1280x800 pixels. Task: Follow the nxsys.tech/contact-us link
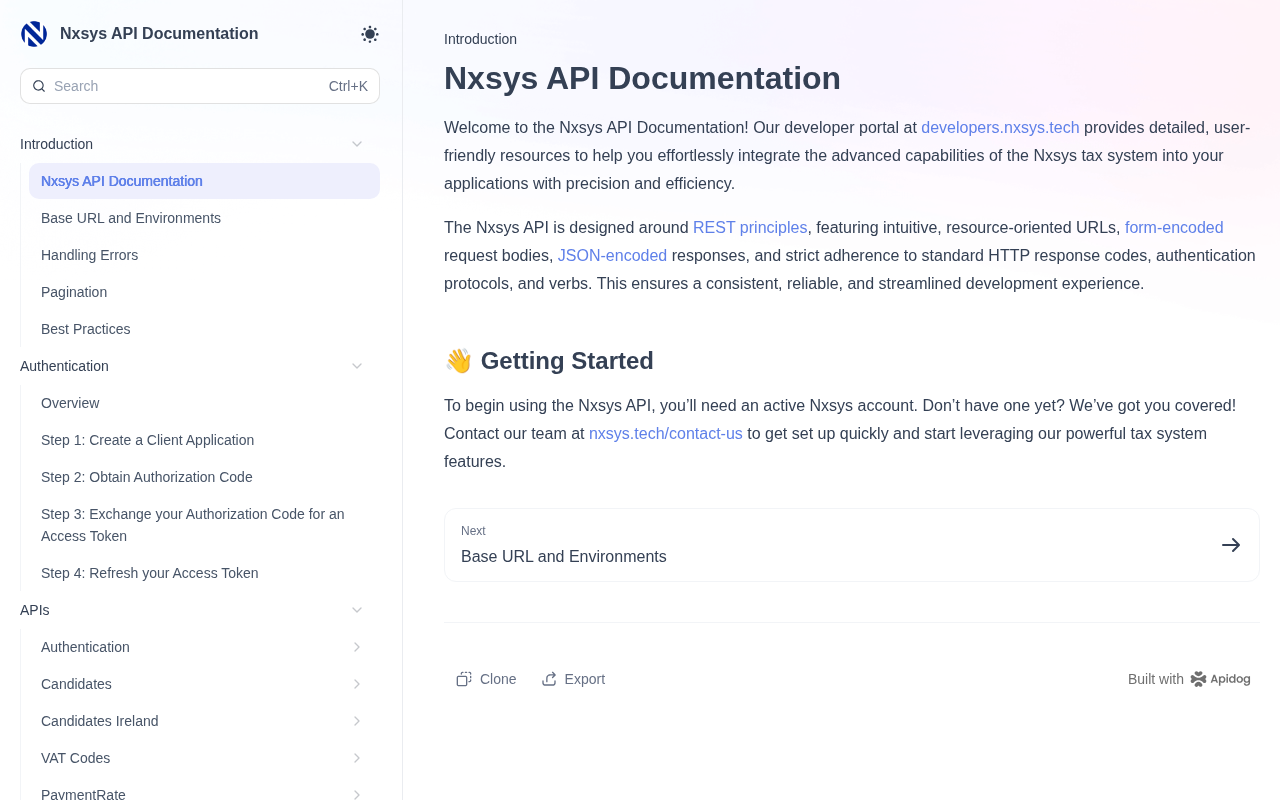(665, 434)
